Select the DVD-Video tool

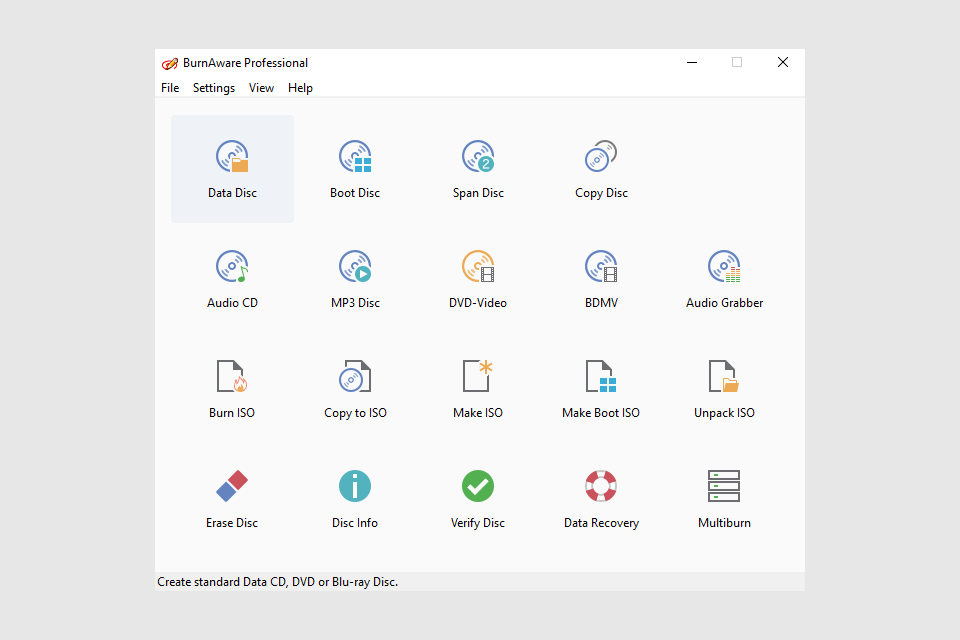coord(478,278)
